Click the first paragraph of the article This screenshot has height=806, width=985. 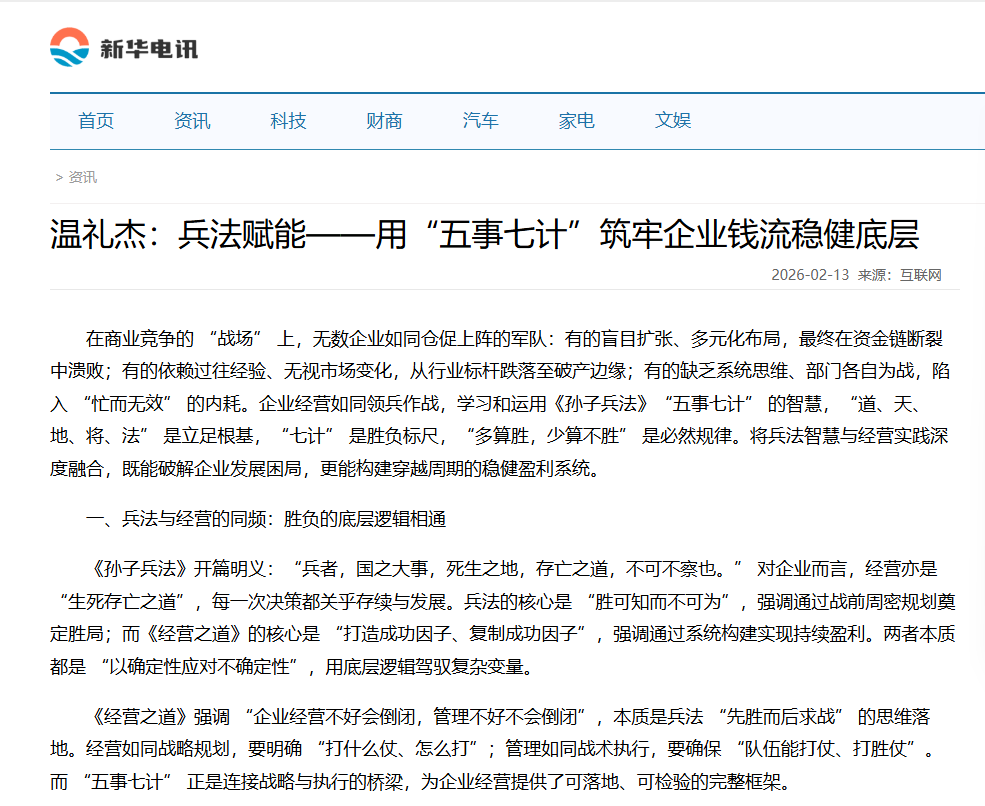(x=490, y=400)
